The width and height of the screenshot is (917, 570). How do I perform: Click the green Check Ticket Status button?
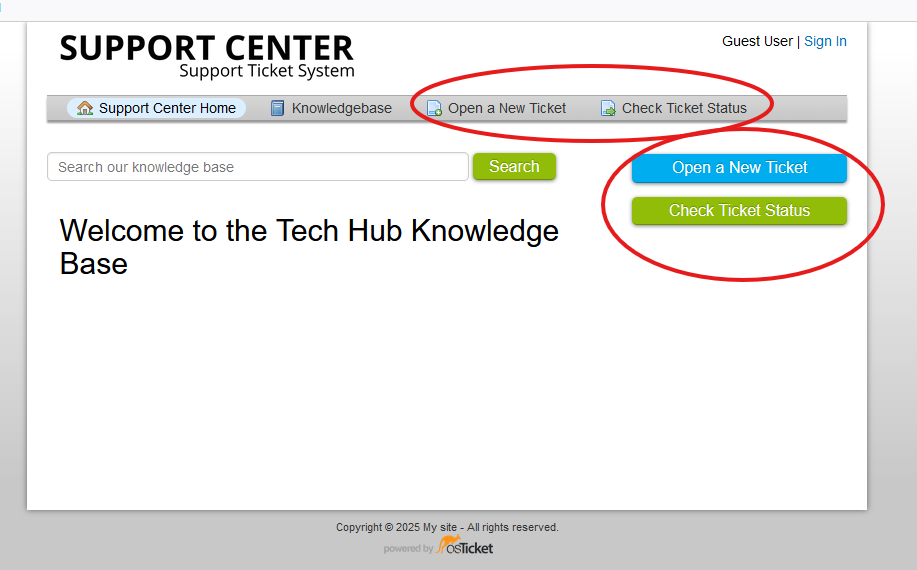739,211
